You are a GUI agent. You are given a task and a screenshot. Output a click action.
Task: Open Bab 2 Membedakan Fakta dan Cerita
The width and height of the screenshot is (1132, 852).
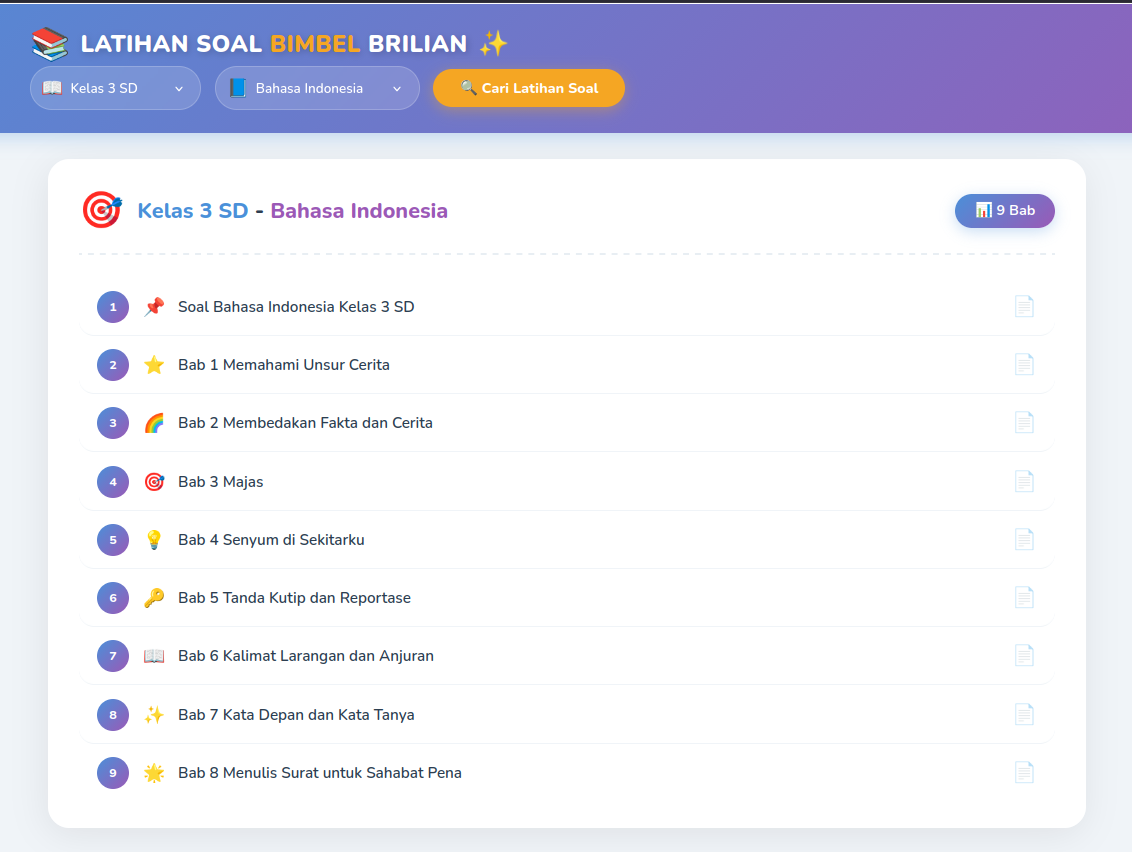pos(567,423)
